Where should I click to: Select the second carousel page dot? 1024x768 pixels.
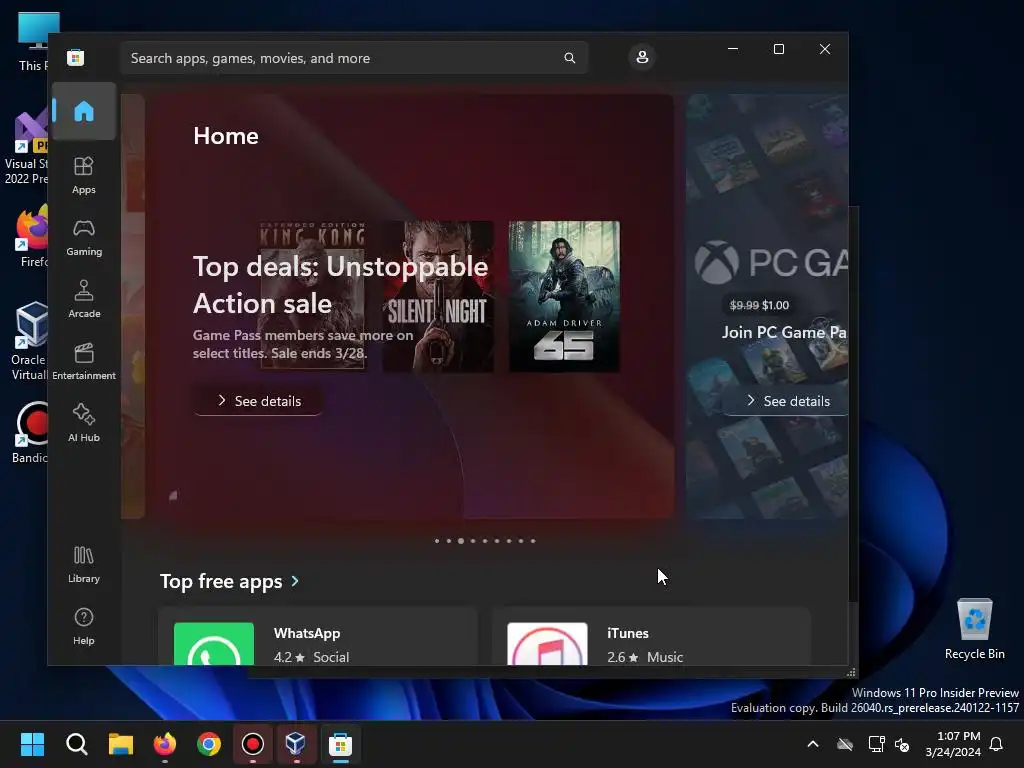tap(449, 541)
